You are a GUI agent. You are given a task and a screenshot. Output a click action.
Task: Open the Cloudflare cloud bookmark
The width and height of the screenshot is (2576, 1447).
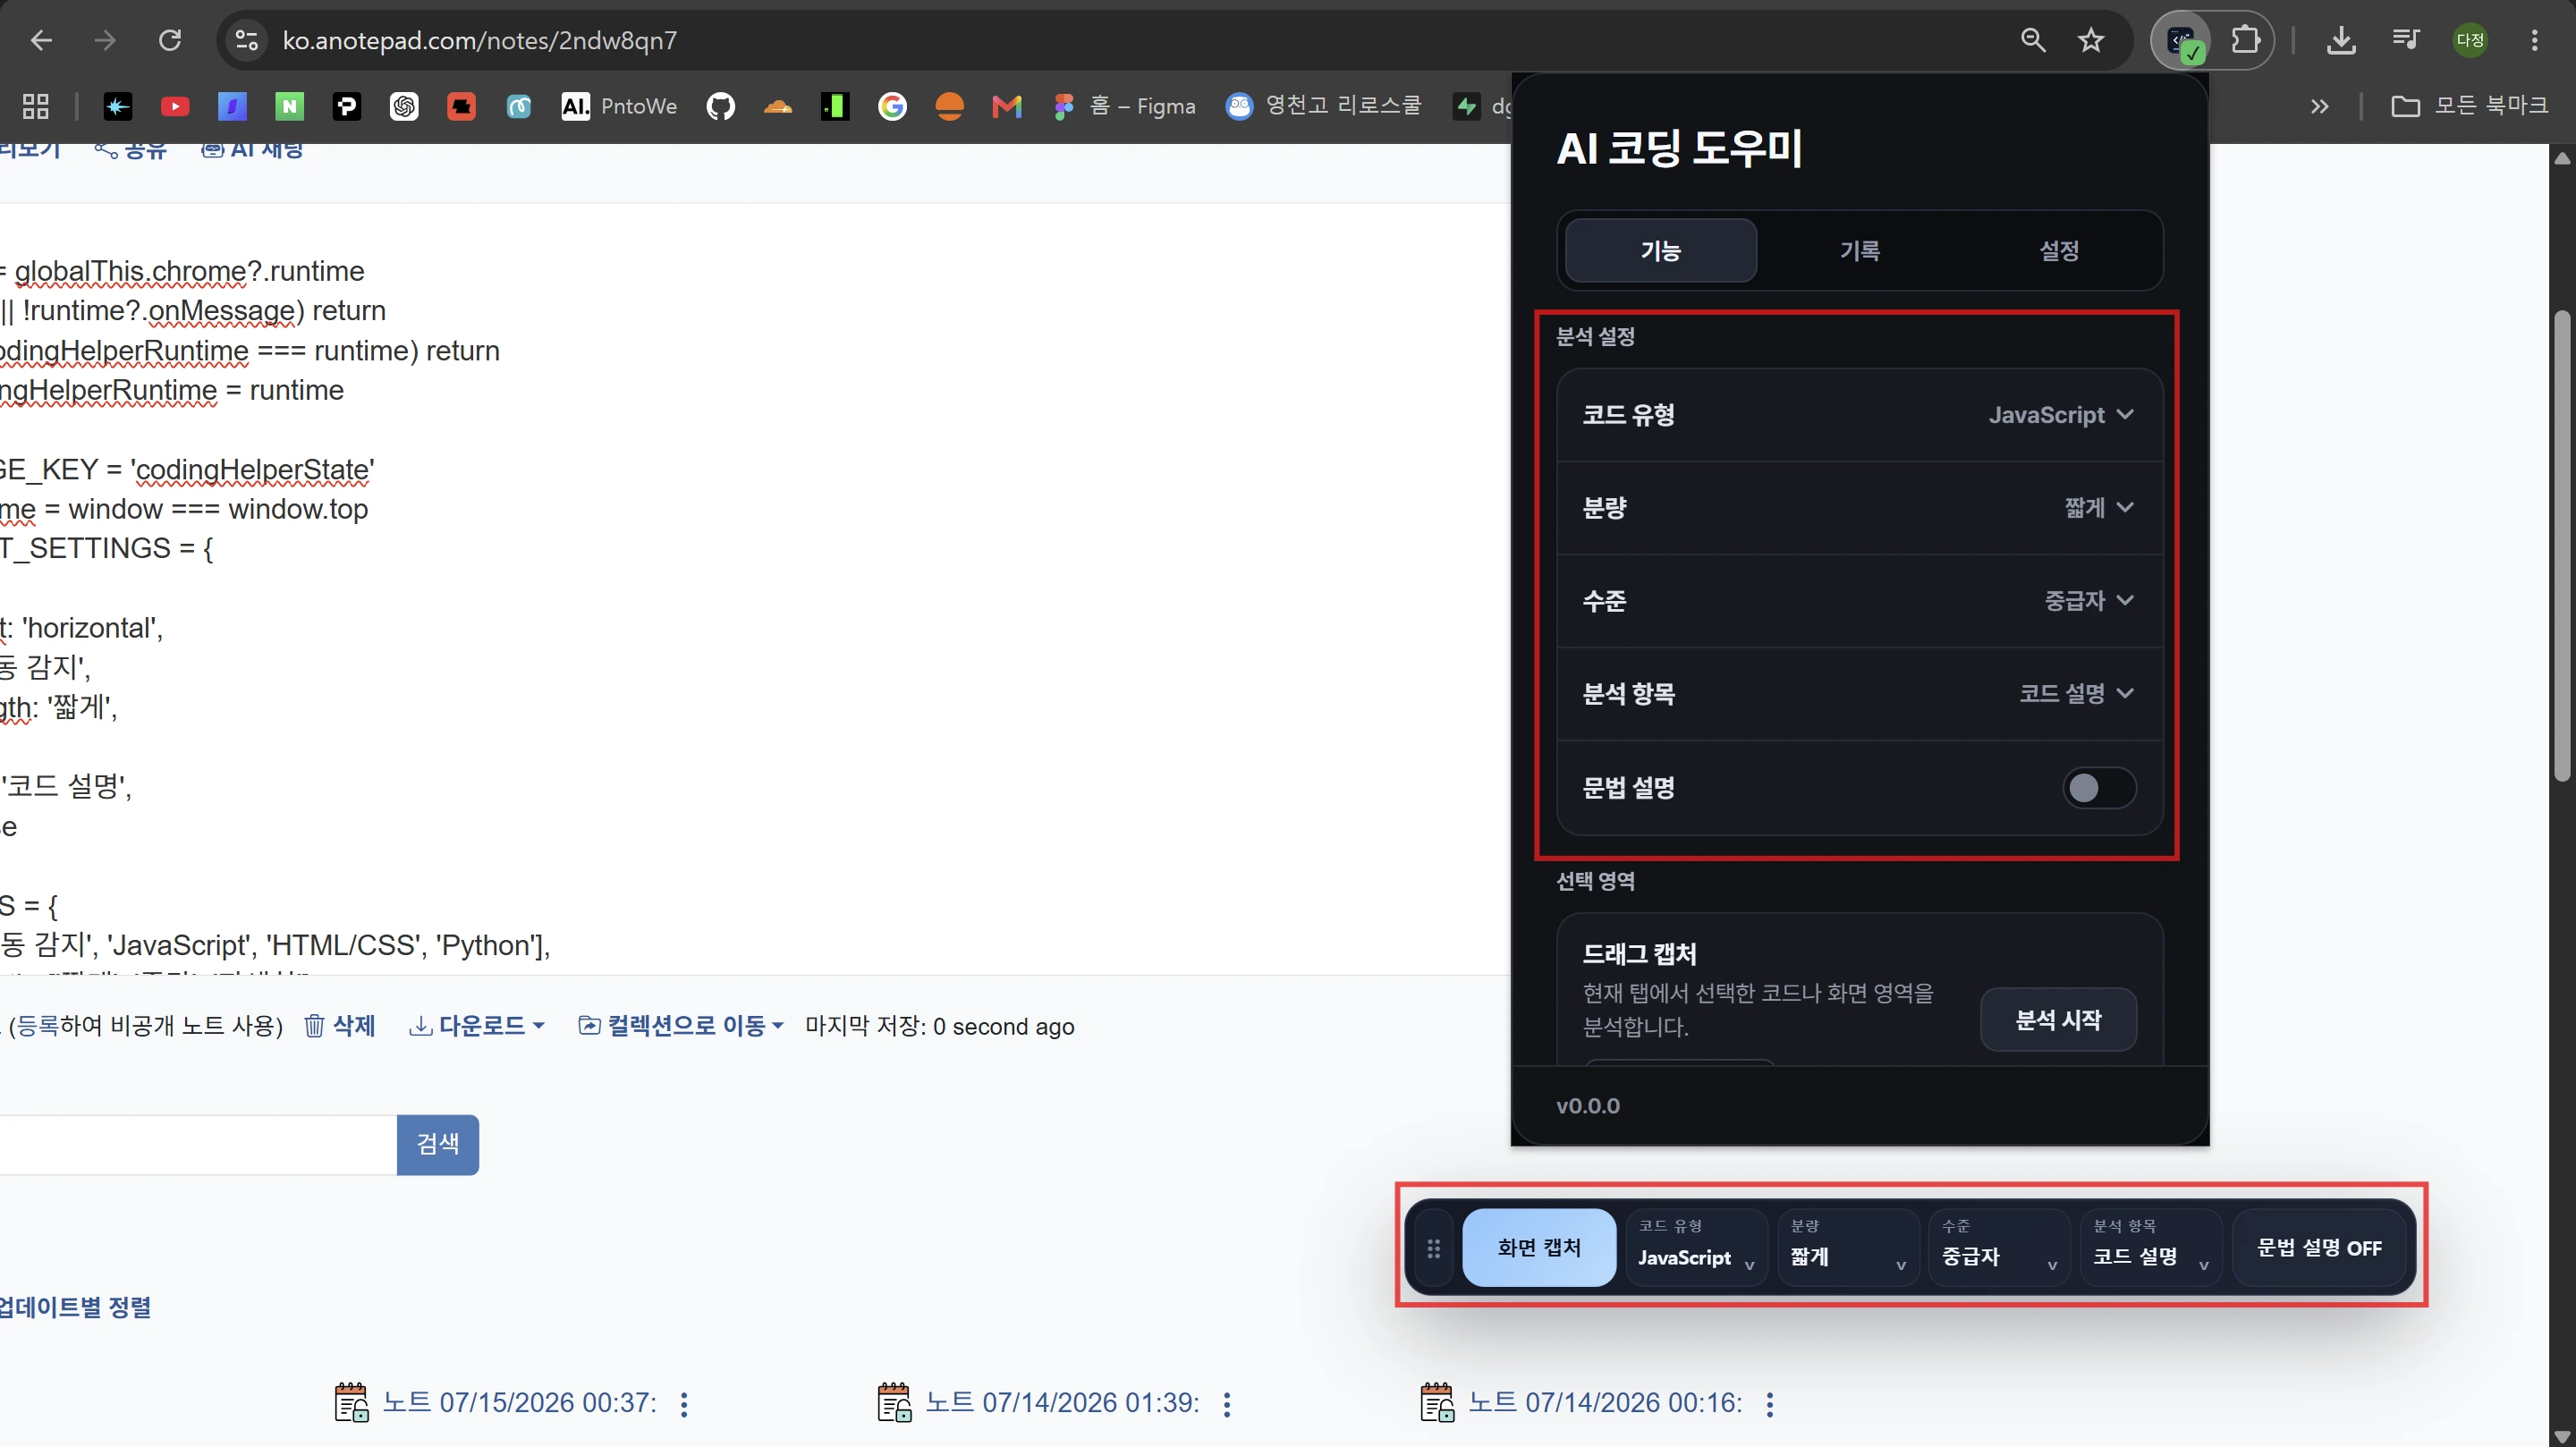(777, 106)
